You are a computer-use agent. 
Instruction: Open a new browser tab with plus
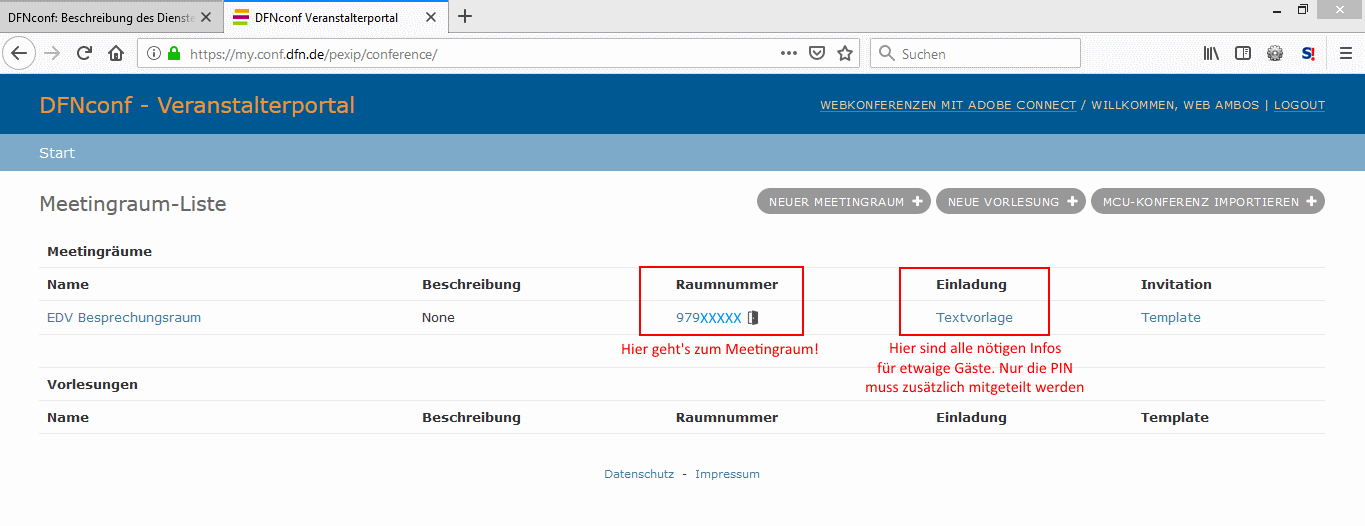coord(465,16)
